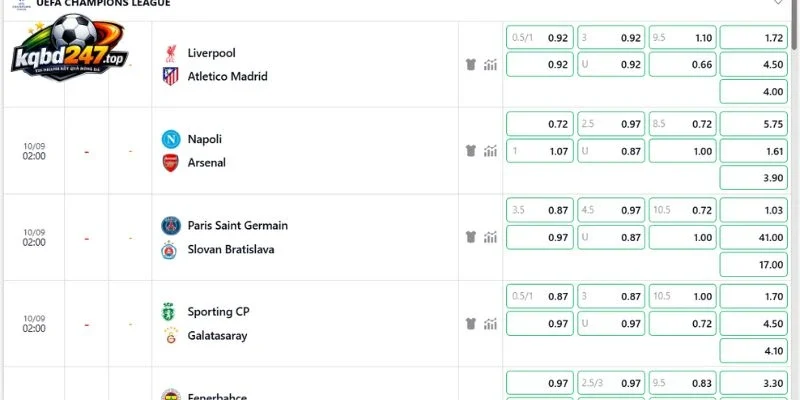Click the kqbd247.top football logo
Screen dimensions: 800x400
coord(69,47)
